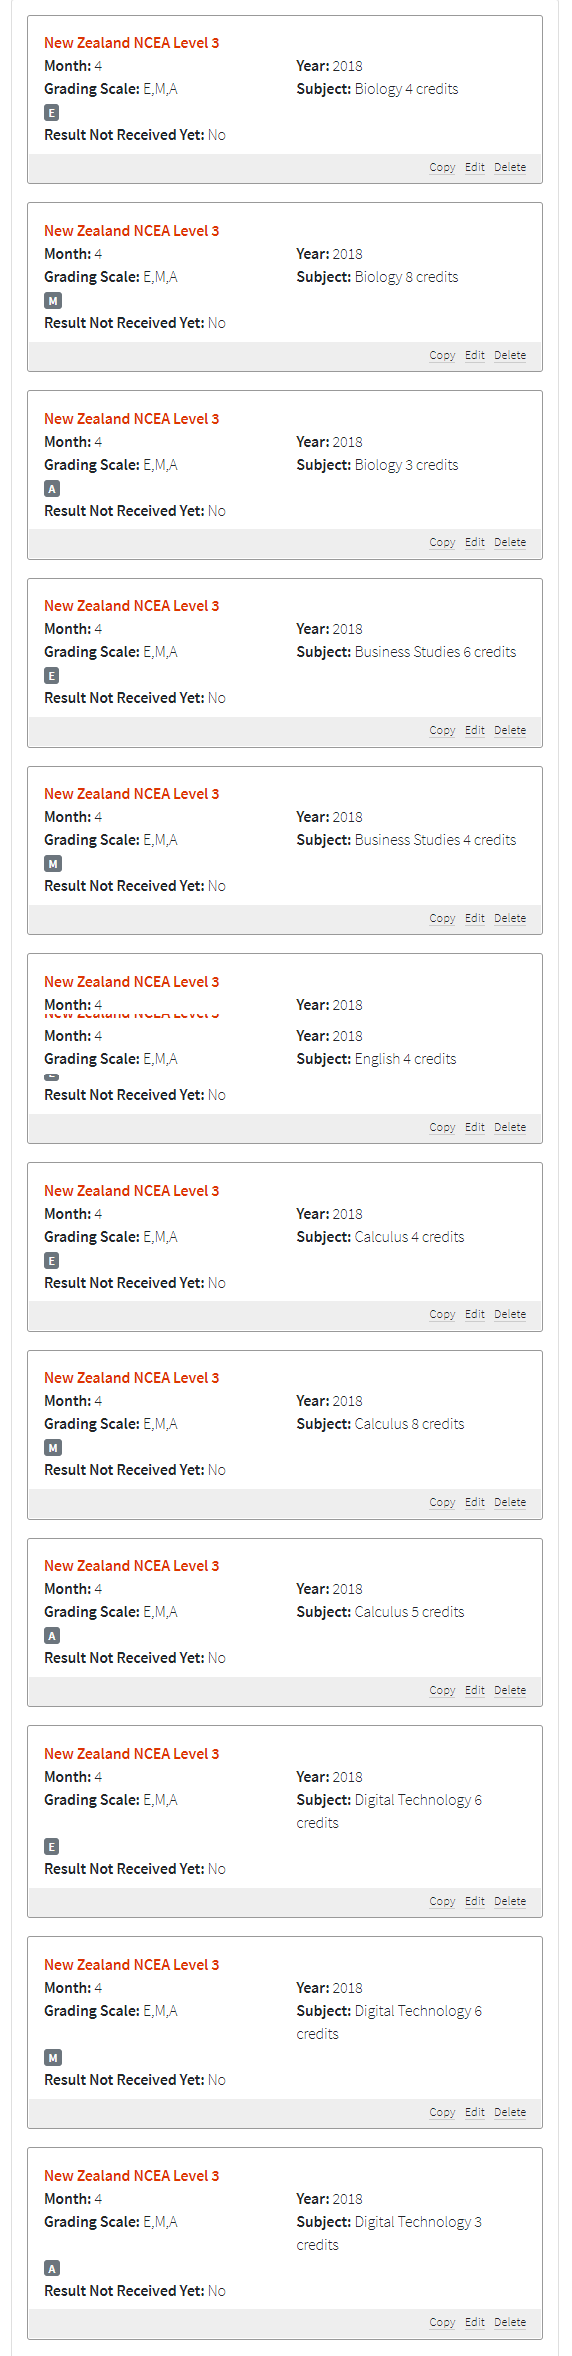Click the A badge for Calculus 5 credits
The height and width of the screenshot is (2356, 572).
tap(52, 1636)
